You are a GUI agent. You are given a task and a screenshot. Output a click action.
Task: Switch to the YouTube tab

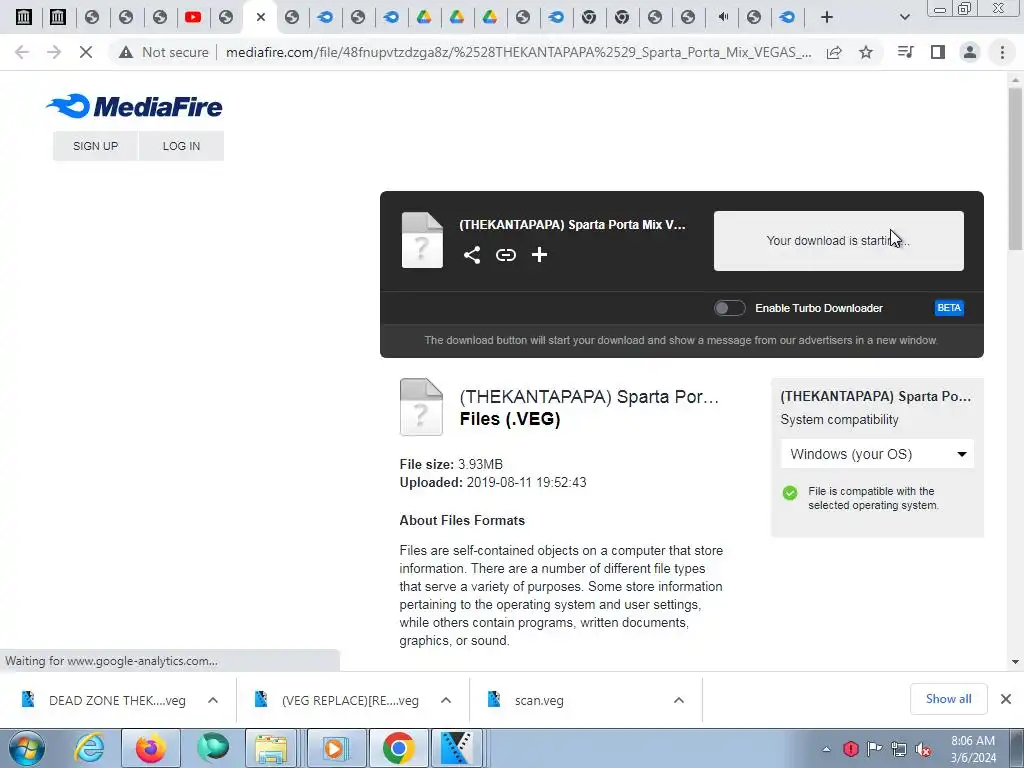click(193, 17)
